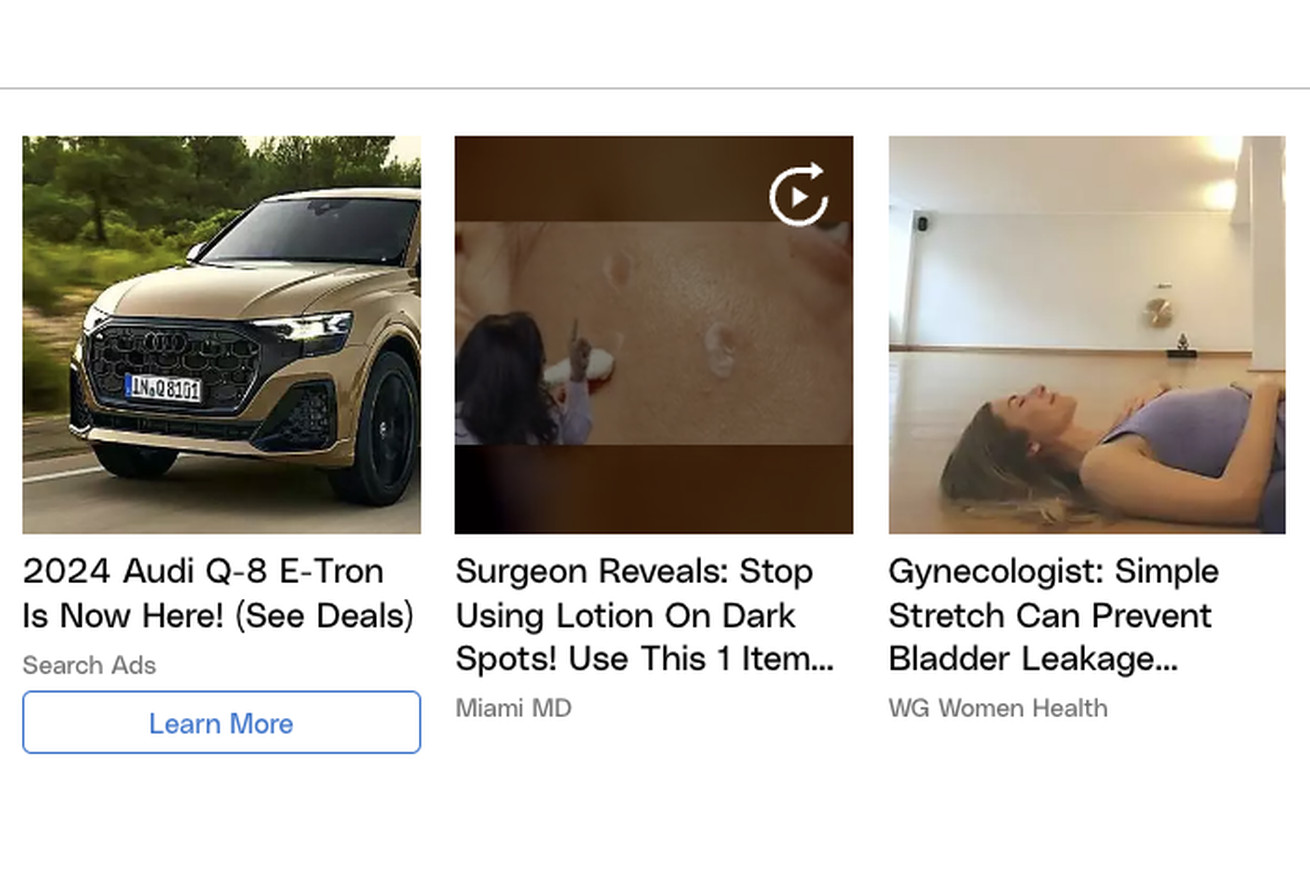This screenshot has width=1310, height=873.
Task: Click the Search Ads sponsor label
Action: [89, 665]
